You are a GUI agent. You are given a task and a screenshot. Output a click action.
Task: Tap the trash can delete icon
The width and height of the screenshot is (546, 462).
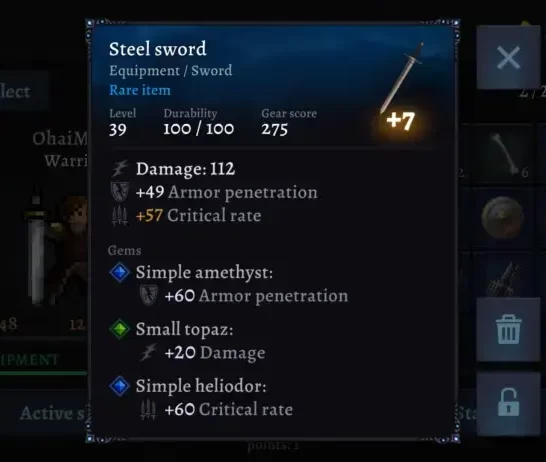point(508,329)
